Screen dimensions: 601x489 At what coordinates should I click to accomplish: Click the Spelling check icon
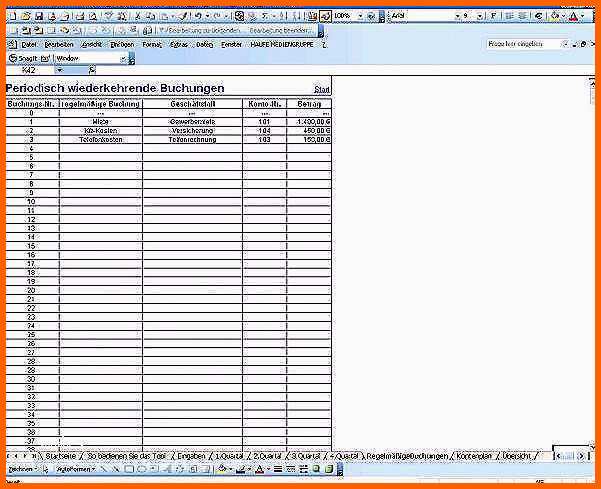[109, 16]
